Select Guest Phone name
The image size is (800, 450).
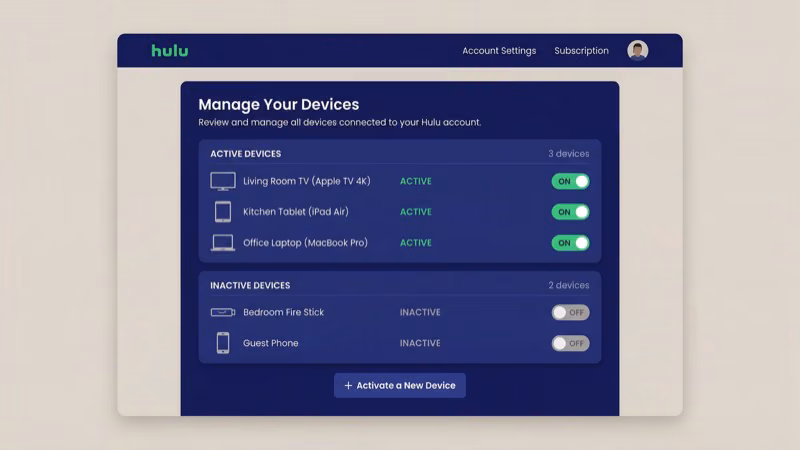pos(270,343)
